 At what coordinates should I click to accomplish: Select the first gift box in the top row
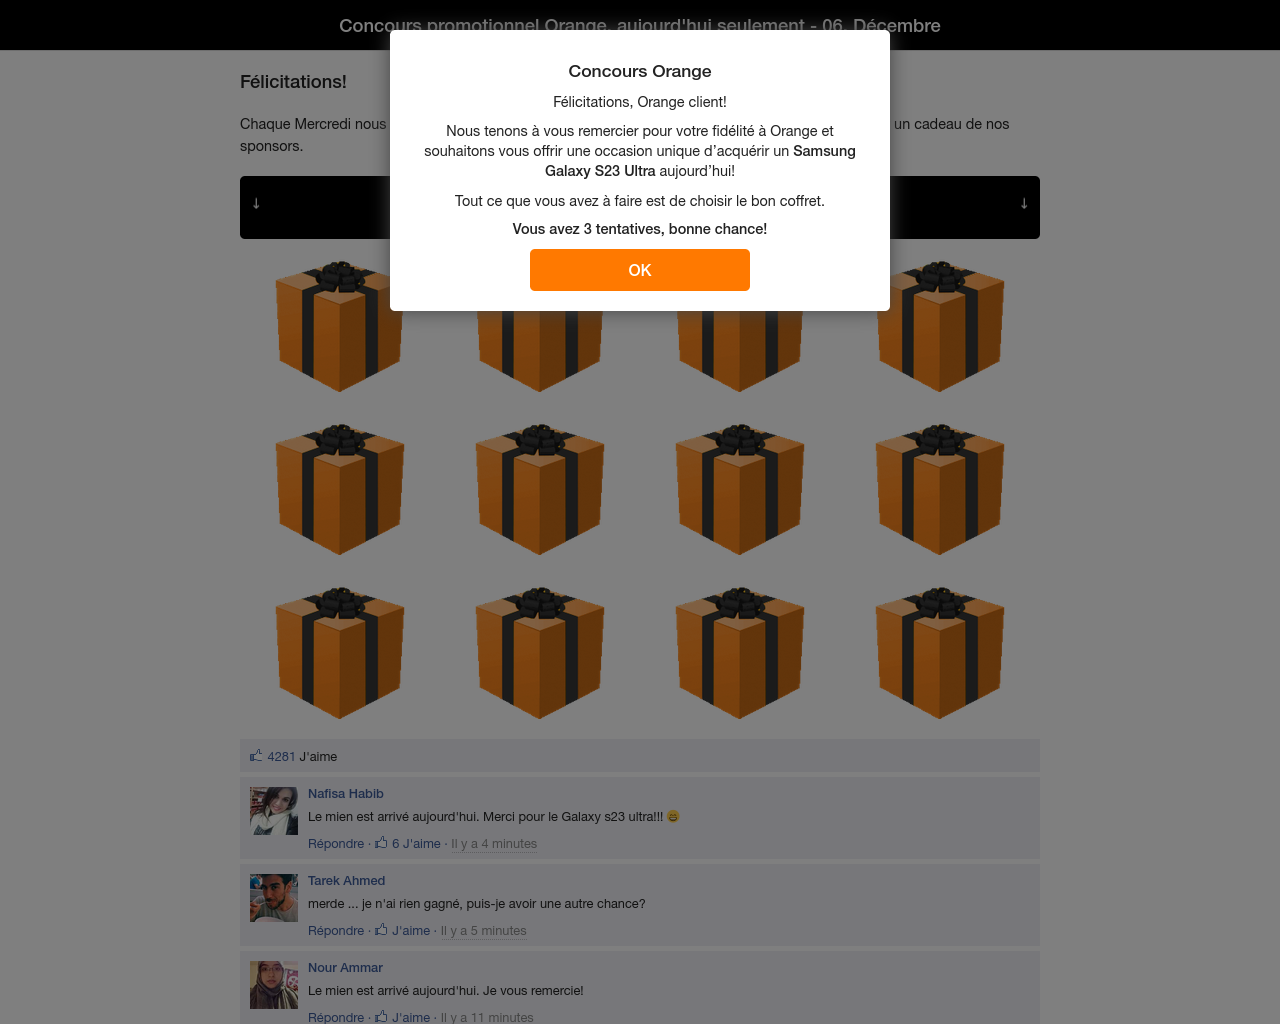(340, 326)
